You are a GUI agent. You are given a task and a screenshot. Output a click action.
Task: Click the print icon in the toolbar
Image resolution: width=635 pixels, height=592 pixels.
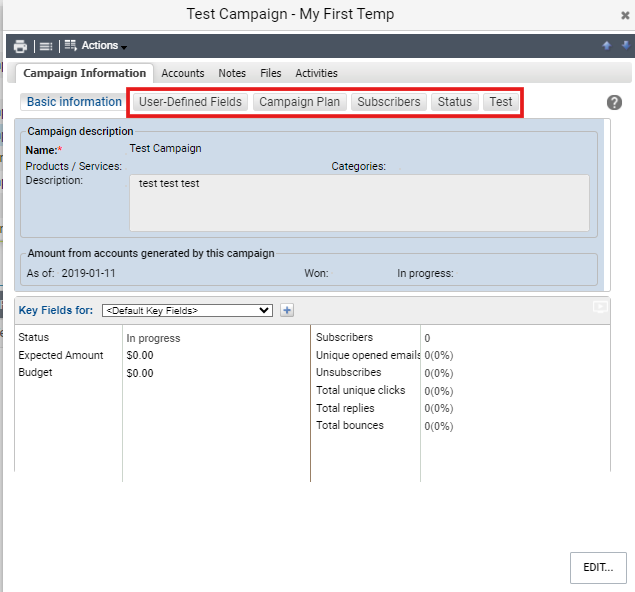[20, 46]
